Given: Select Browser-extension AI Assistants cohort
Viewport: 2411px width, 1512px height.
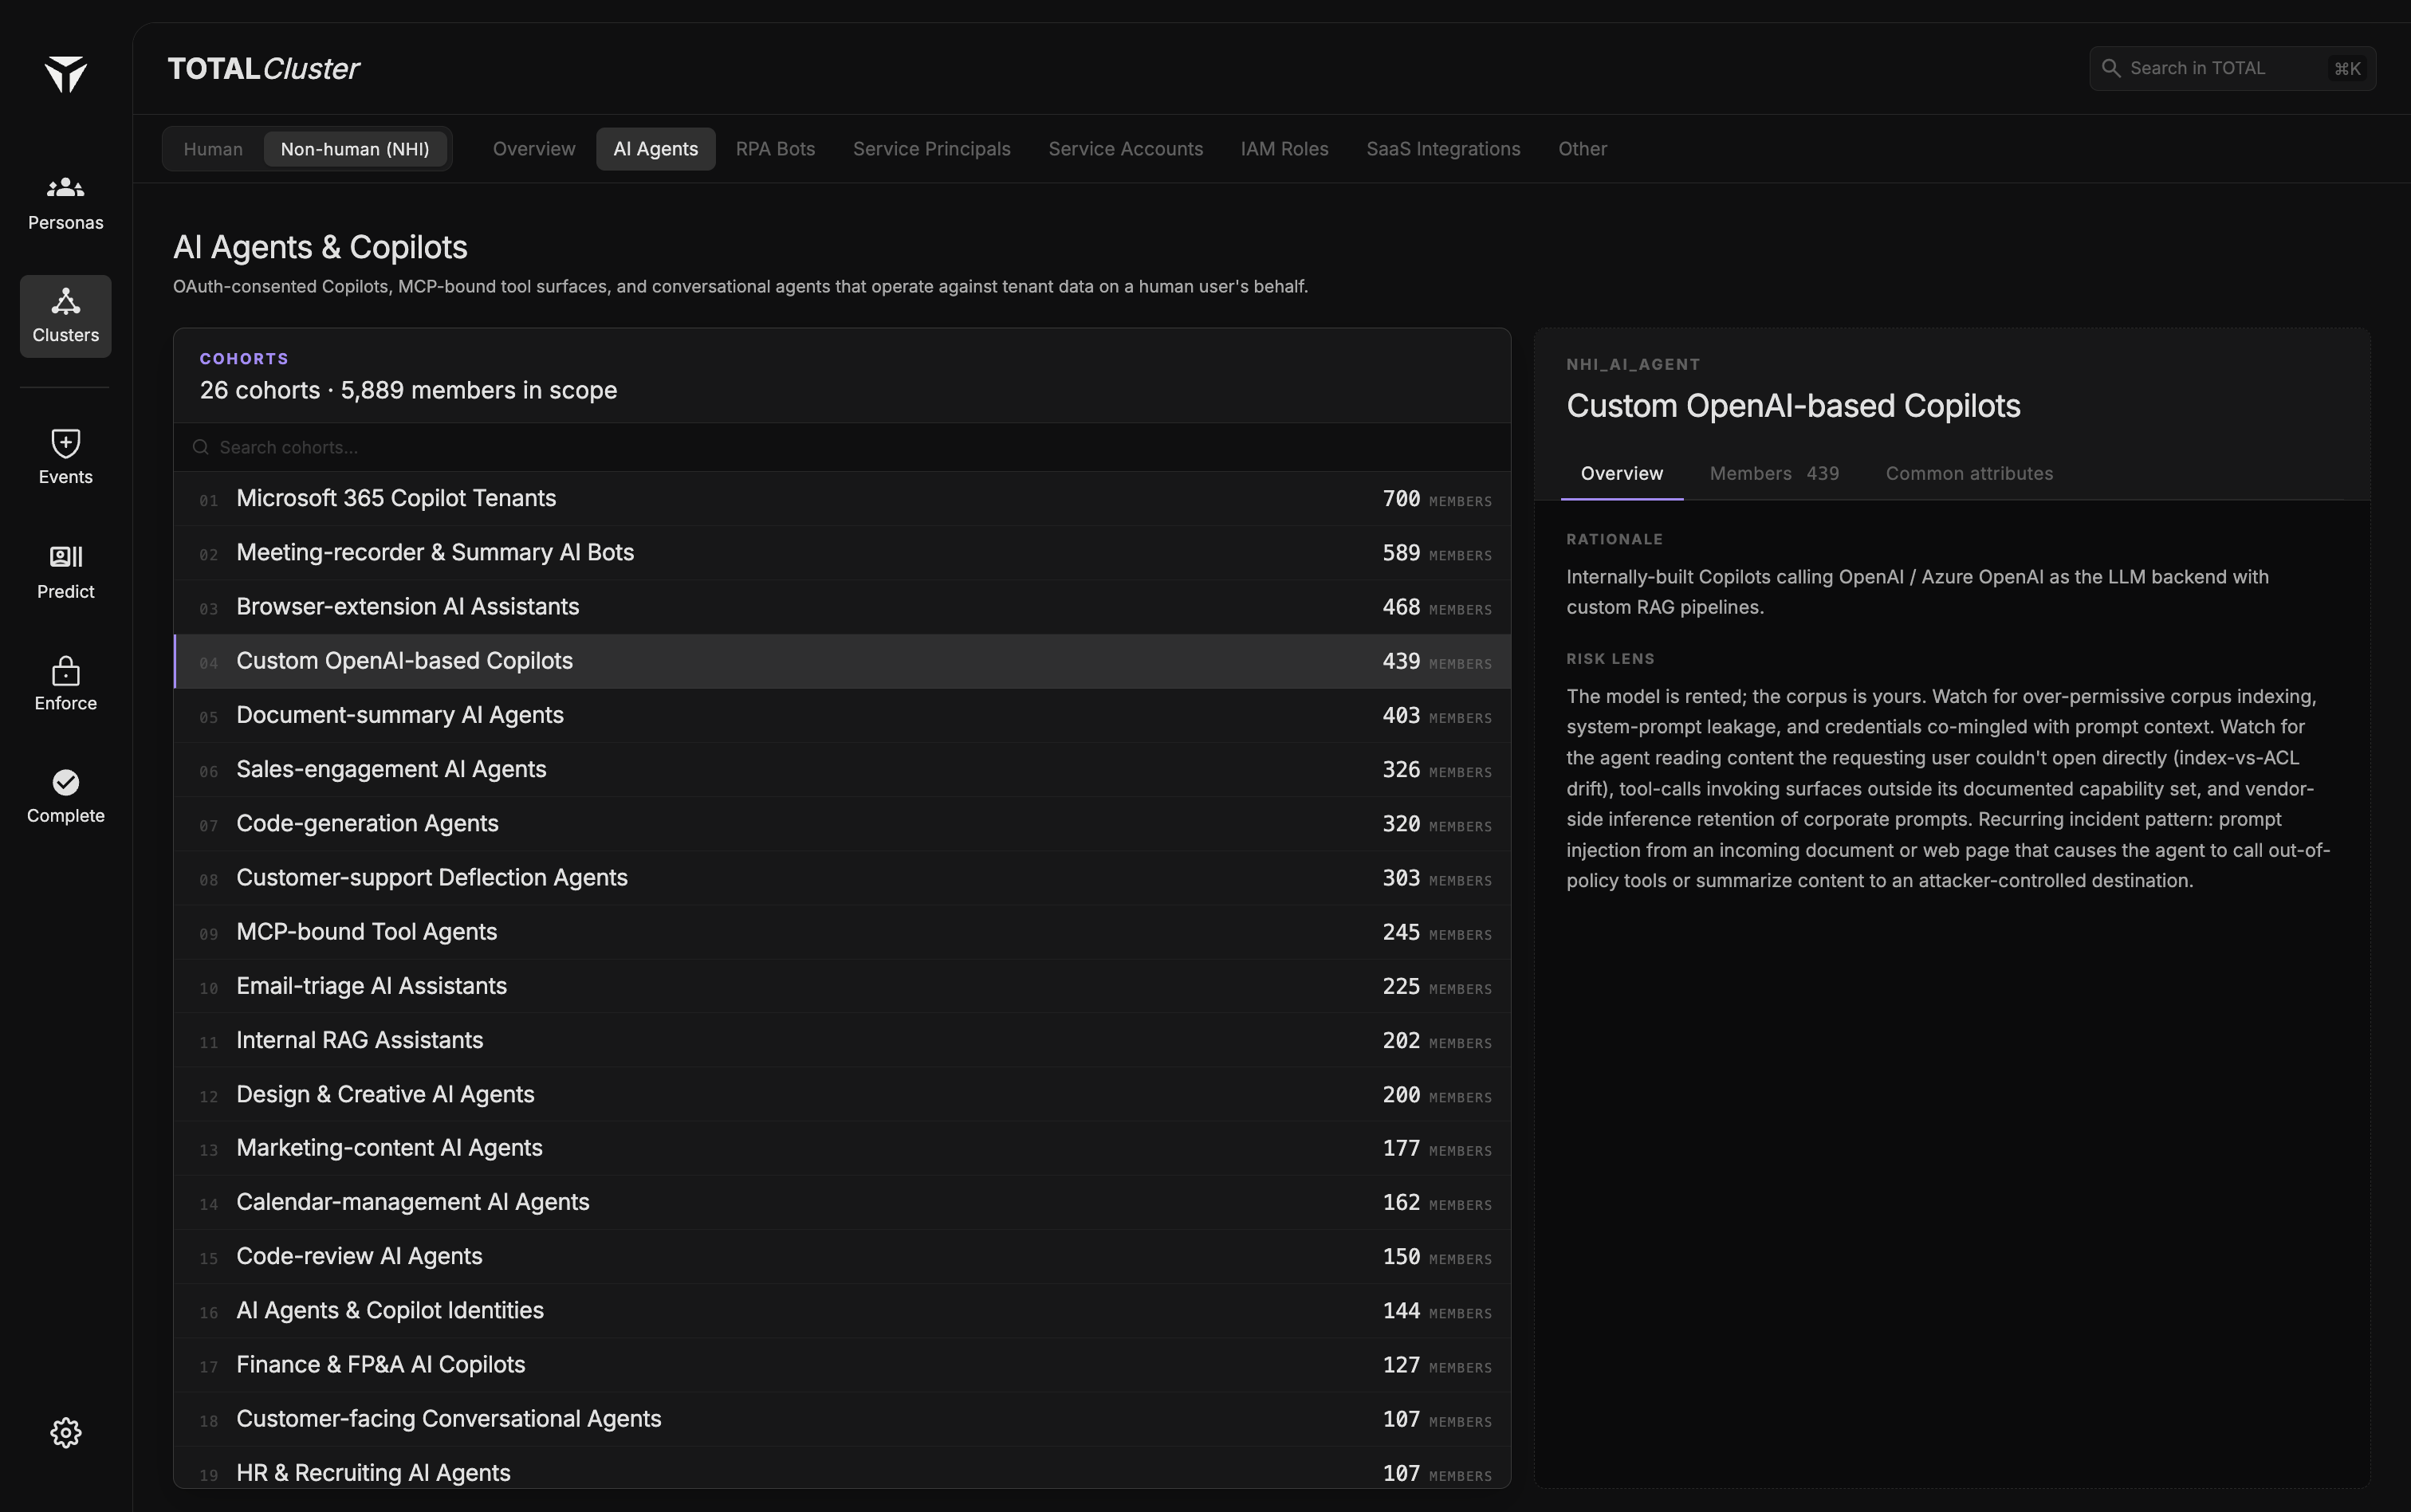Looking at the screenshot, I should [x=842, y=607].
